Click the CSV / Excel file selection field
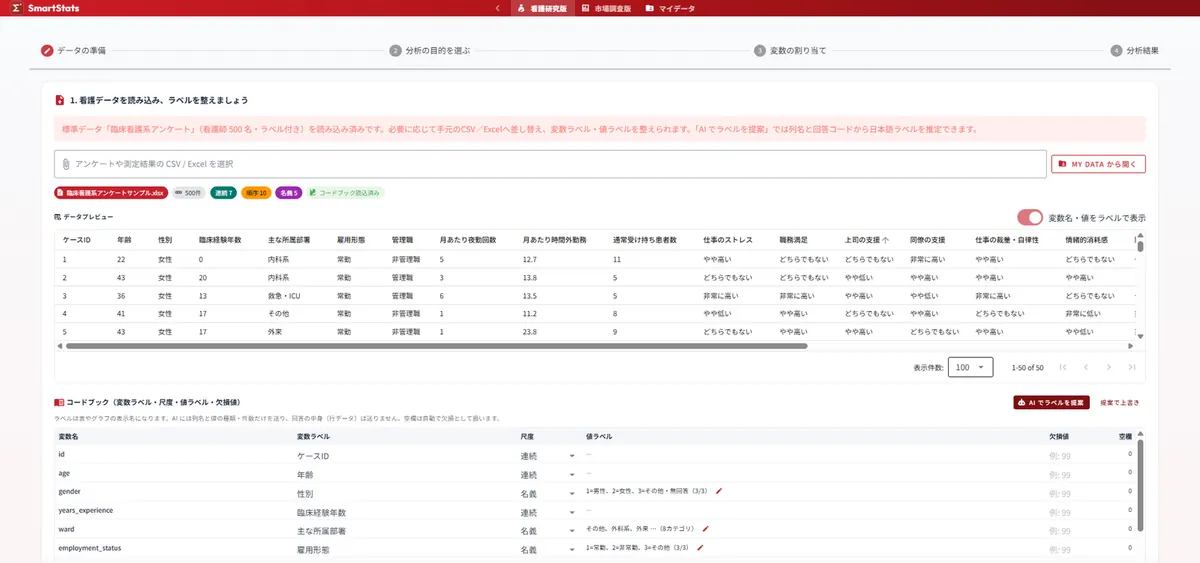1200x563 pixels. (x=548, y=163)
